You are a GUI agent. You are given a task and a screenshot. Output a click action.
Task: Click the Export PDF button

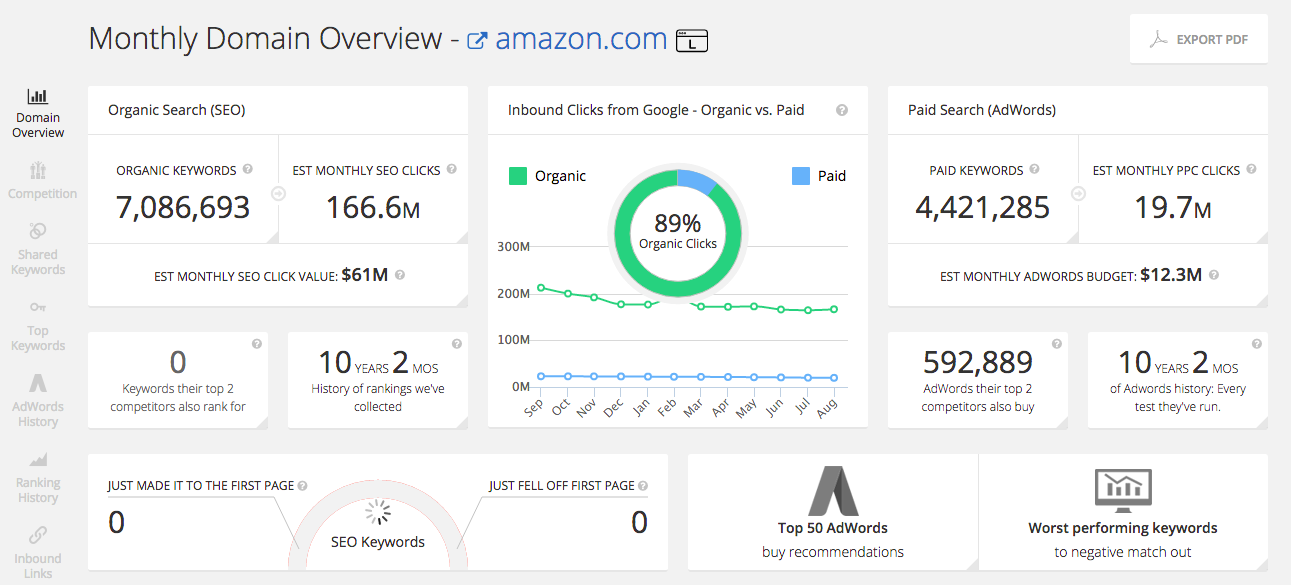(1198, 38)
